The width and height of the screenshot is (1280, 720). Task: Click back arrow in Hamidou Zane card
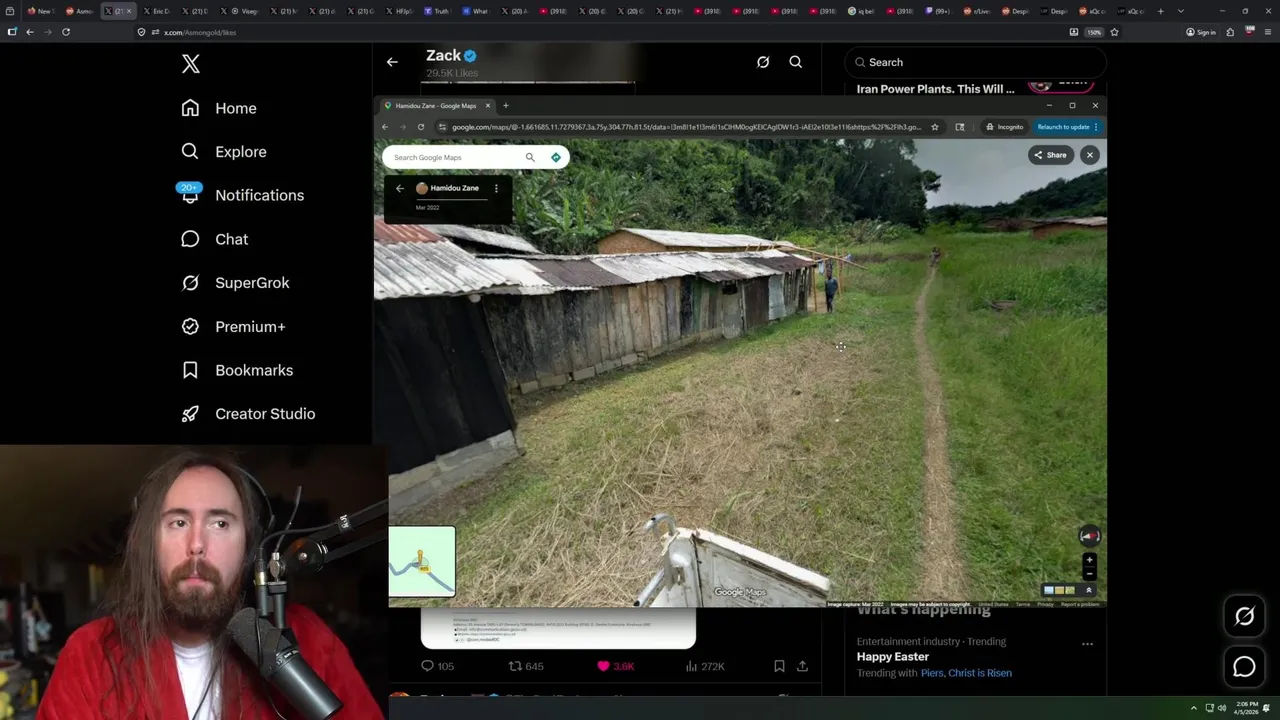click(400, 188)
